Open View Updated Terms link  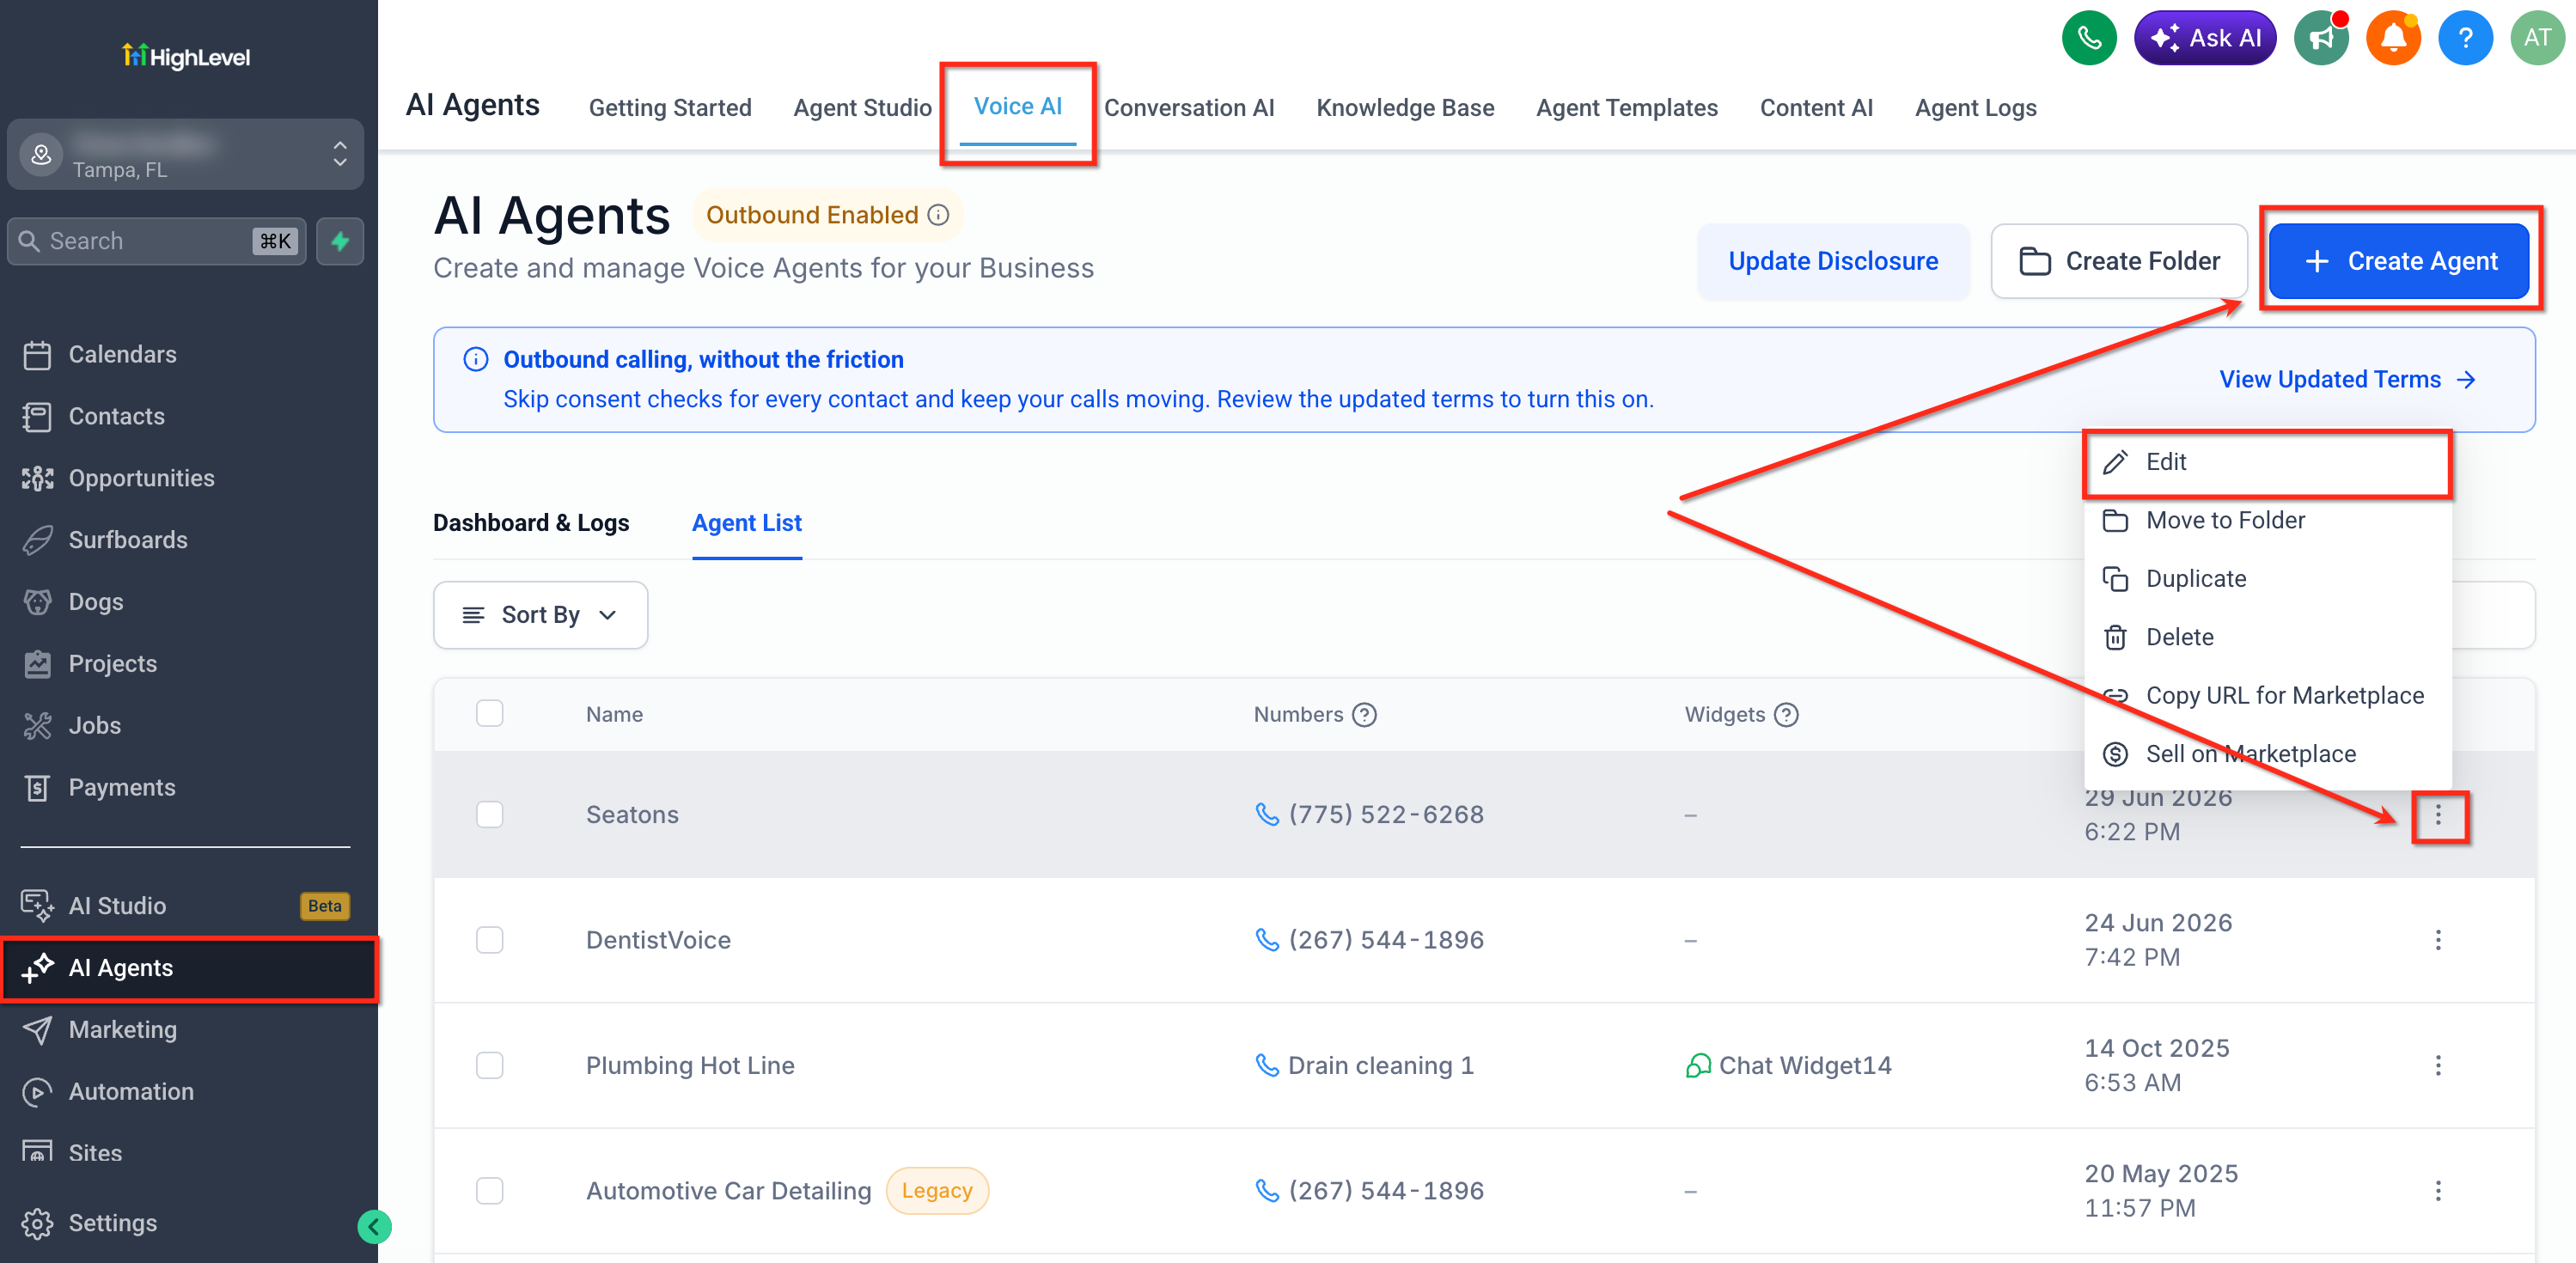tap(2347, 380)
